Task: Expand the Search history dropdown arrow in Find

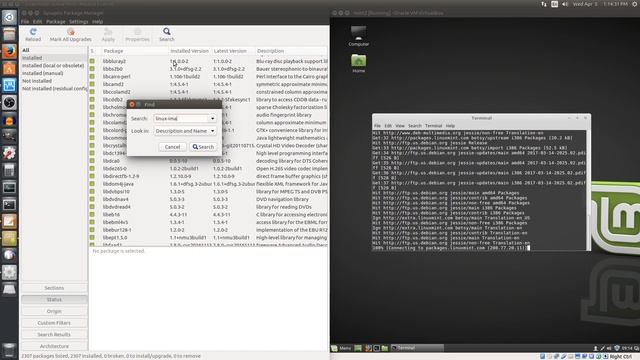Action: click(x=212, y=118)
